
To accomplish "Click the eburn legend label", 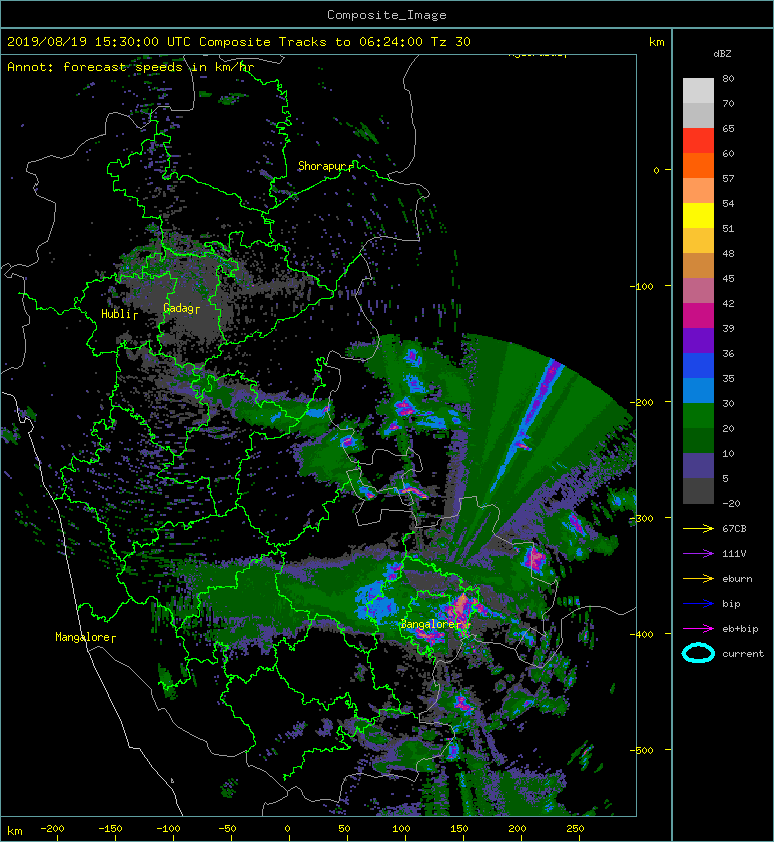I will (x=737, y=579).
